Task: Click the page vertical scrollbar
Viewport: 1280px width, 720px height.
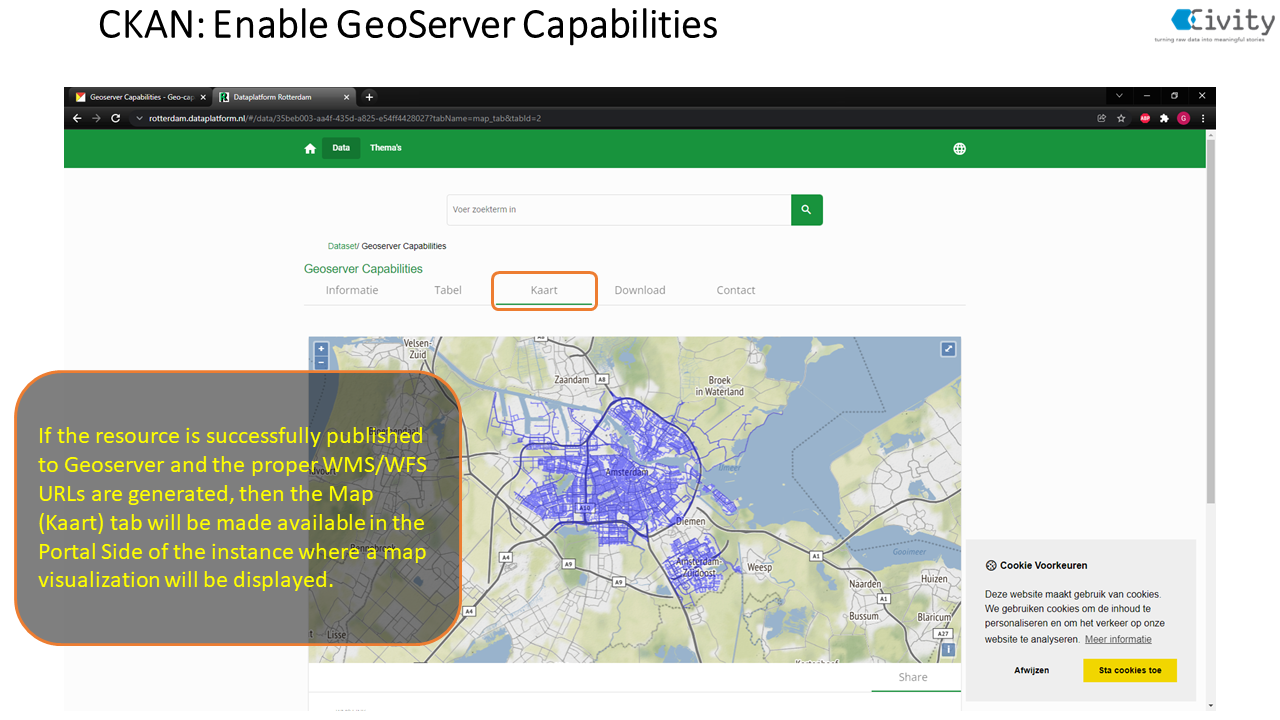Action: (x=1211, y=320)
